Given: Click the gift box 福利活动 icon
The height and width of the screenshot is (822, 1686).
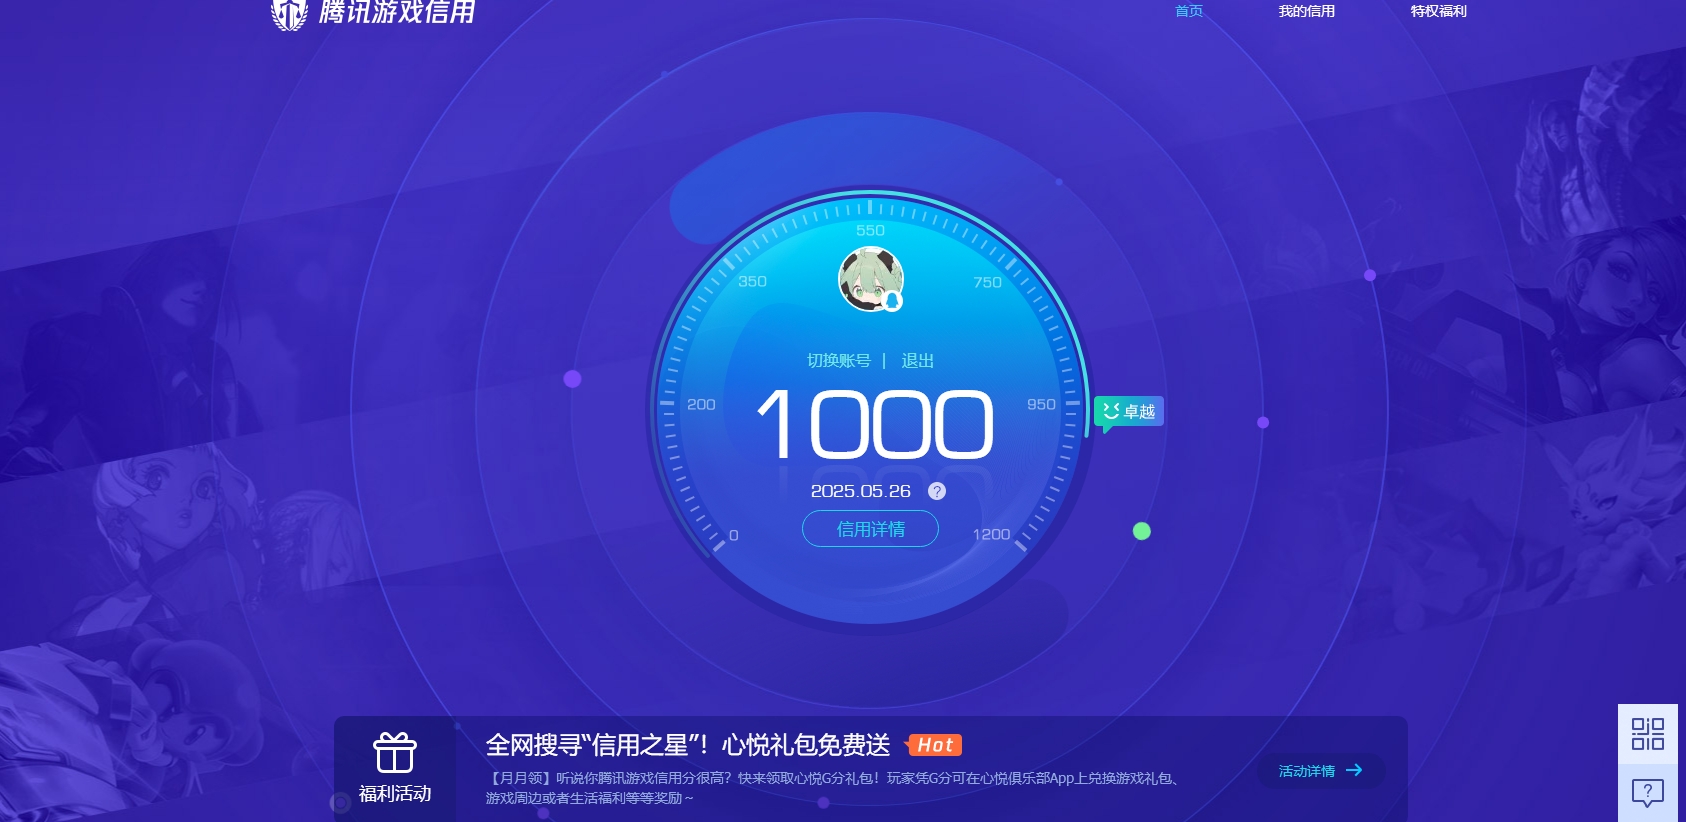Looking at the screenshot, I should [x=395, y=753].
